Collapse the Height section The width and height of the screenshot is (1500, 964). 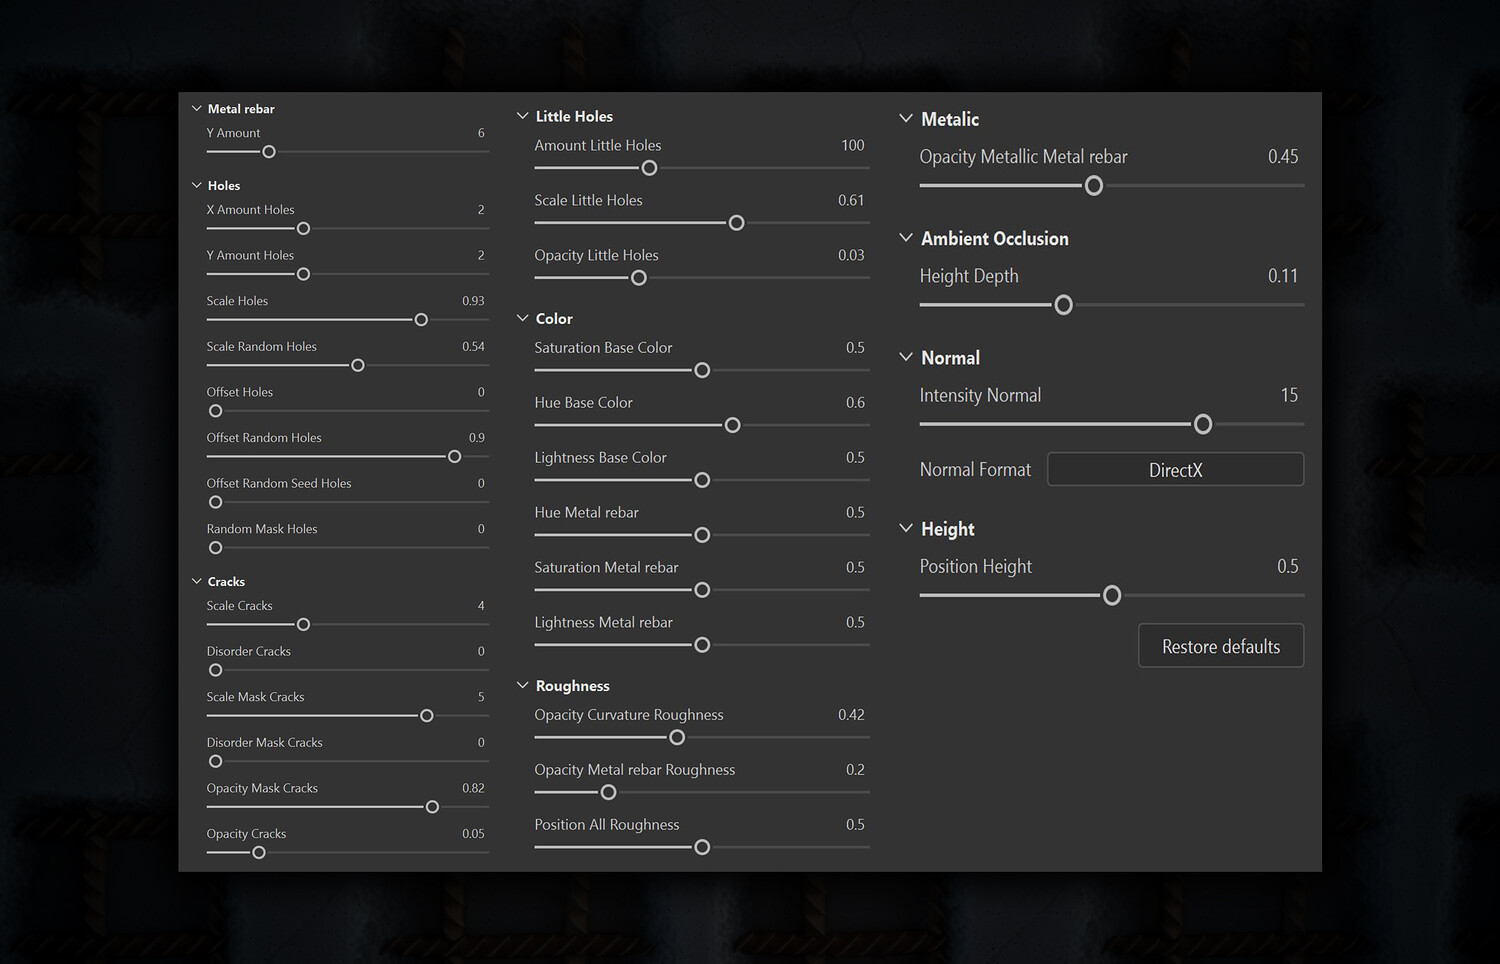tap(906, 528)
